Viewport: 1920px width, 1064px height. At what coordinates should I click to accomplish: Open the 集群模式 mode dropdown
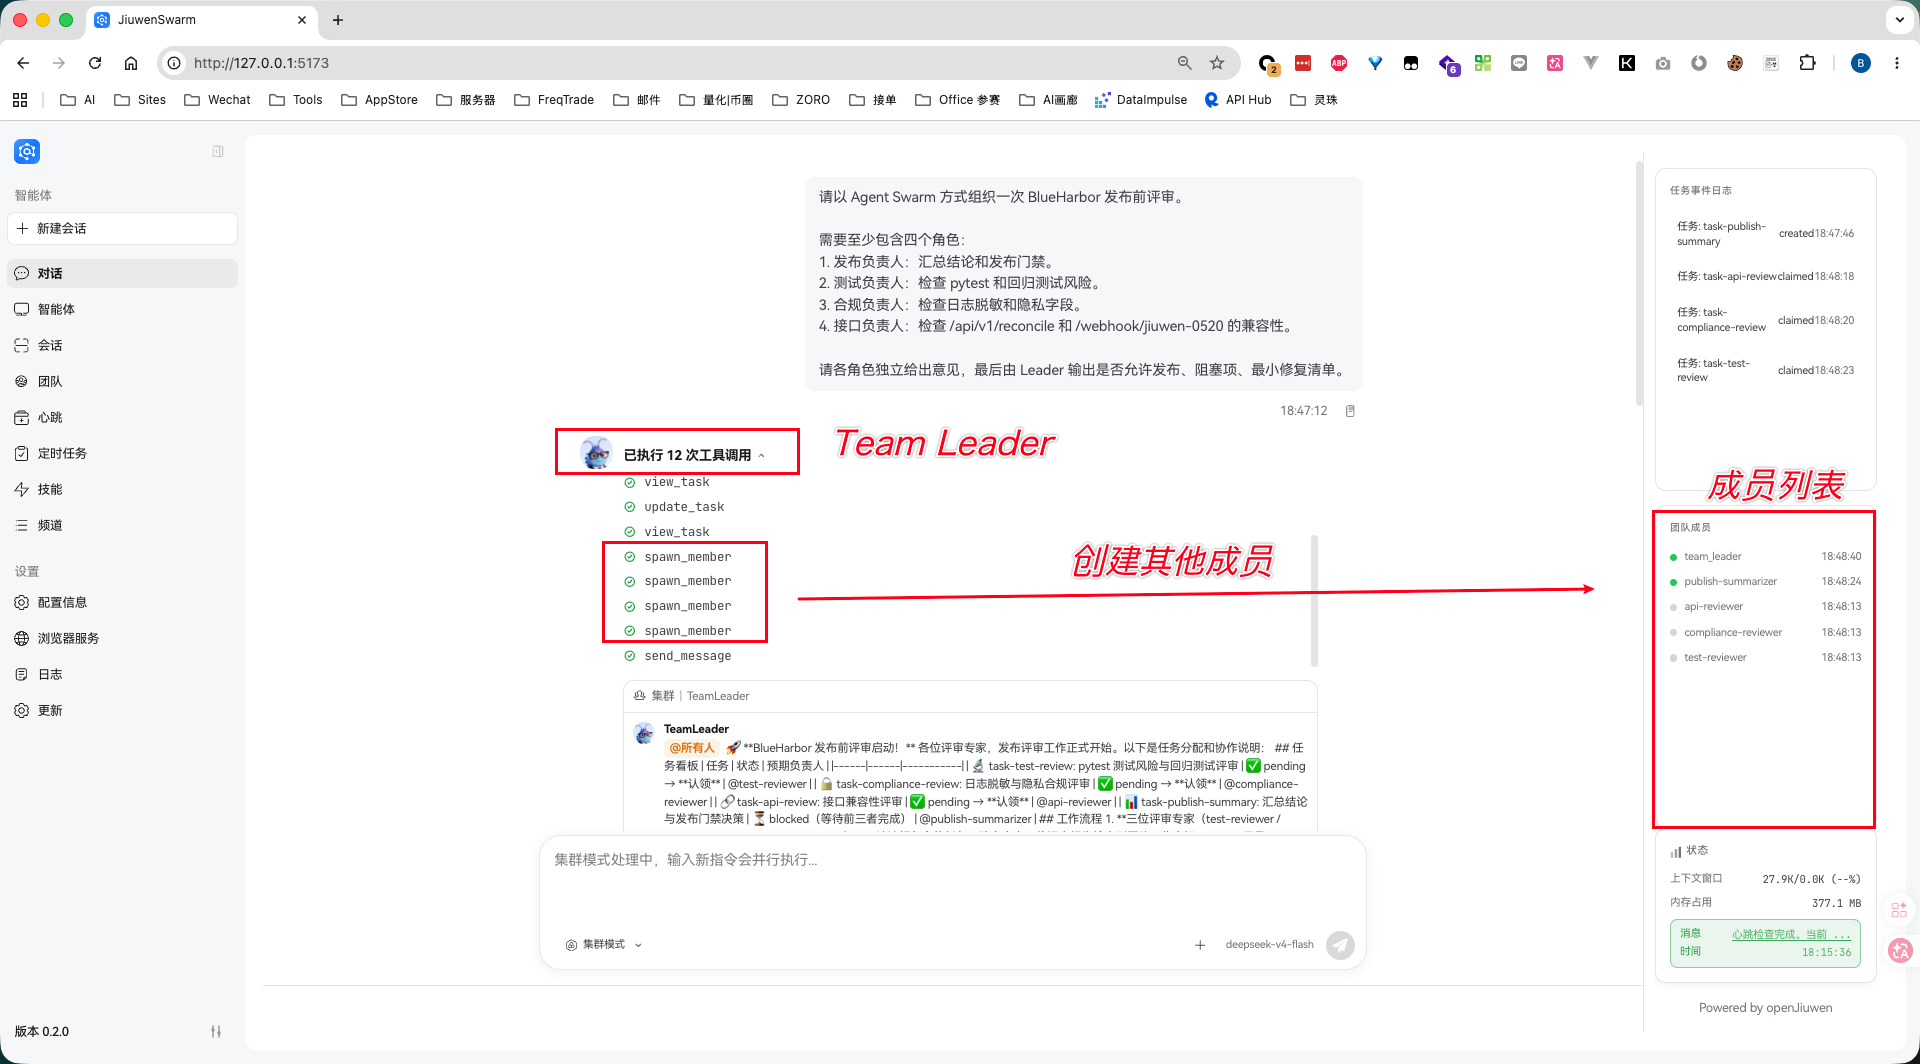[604, 944]
